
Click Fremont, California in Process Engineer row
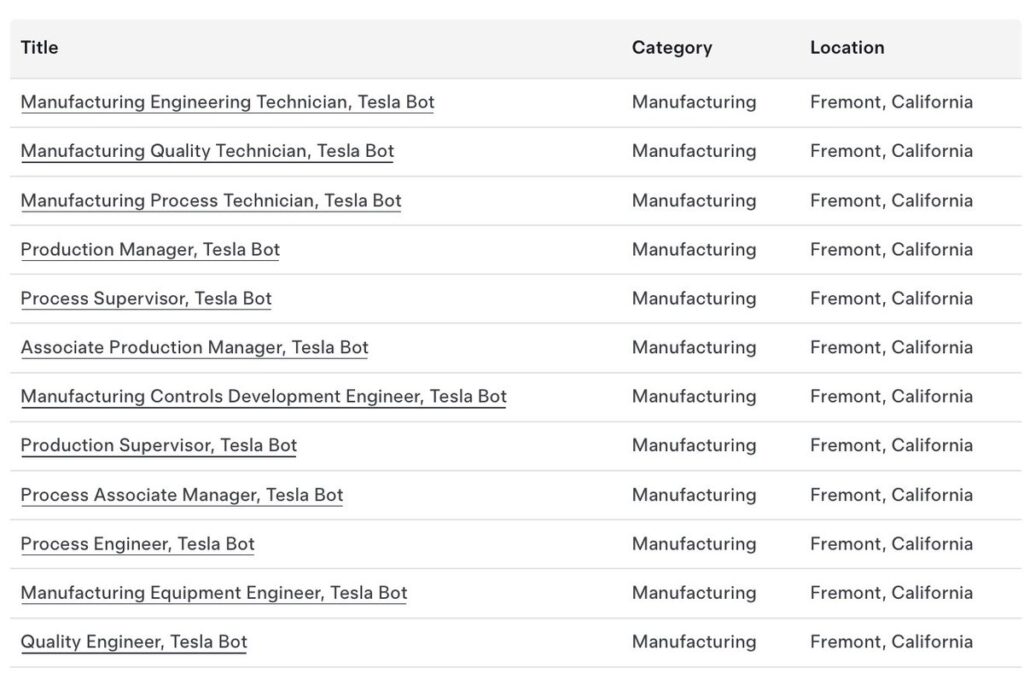point(891,544)
